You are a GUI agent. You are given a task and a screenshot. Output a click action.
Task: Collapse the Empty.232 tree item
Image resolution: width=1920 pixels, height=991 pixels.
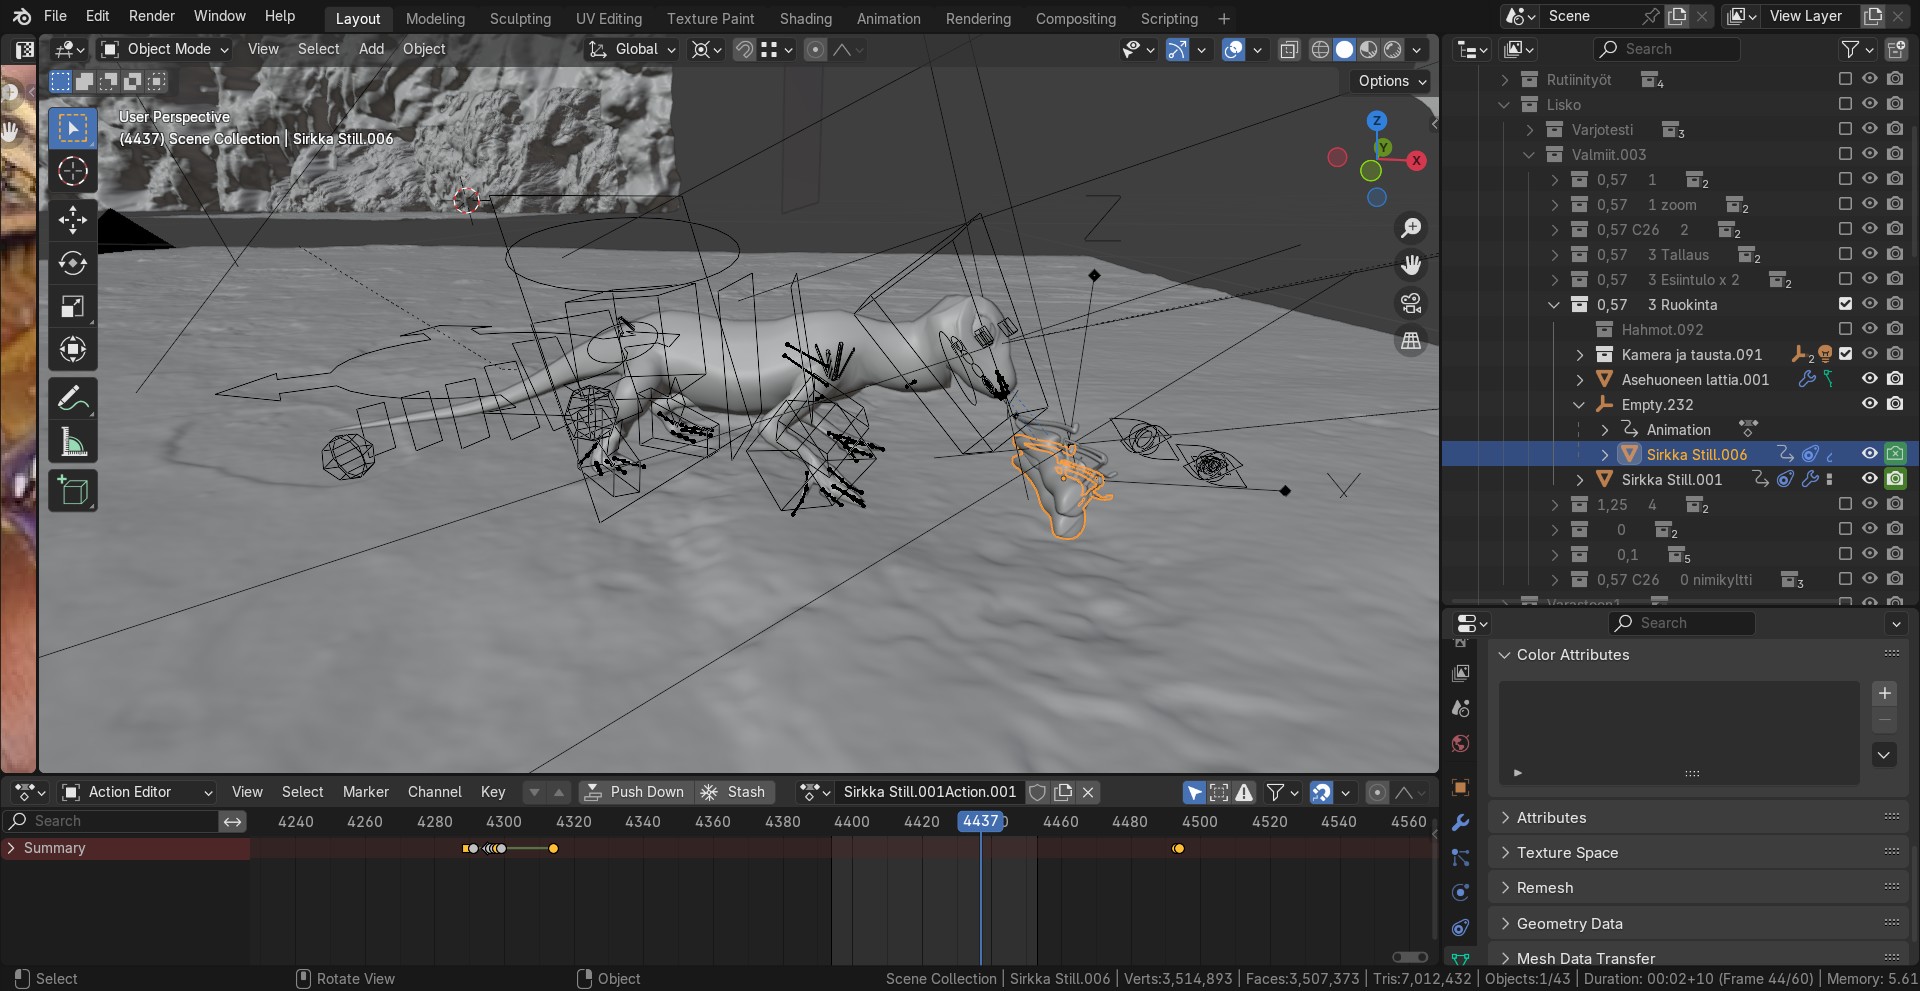1579,405
